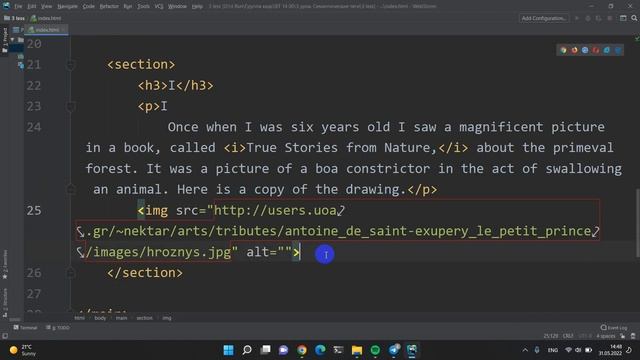Select main in the breadcrumb bar
640x360 pixels.
point(122,318)
